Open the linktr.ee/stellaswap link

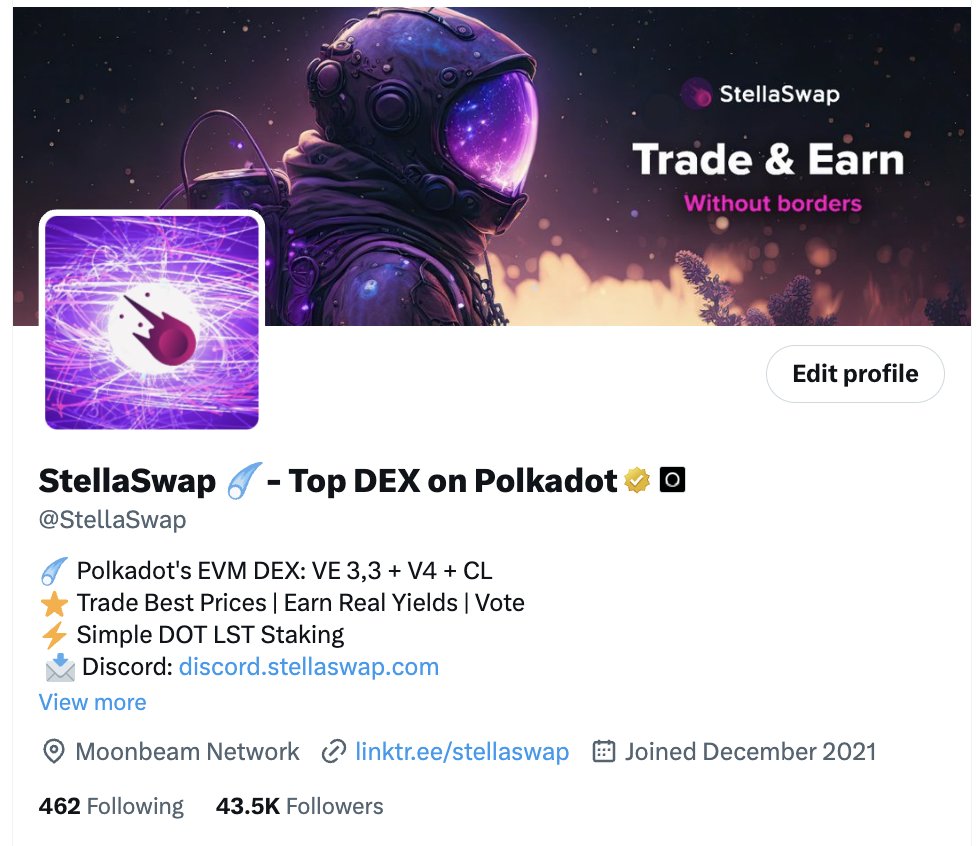pos(462,751)
